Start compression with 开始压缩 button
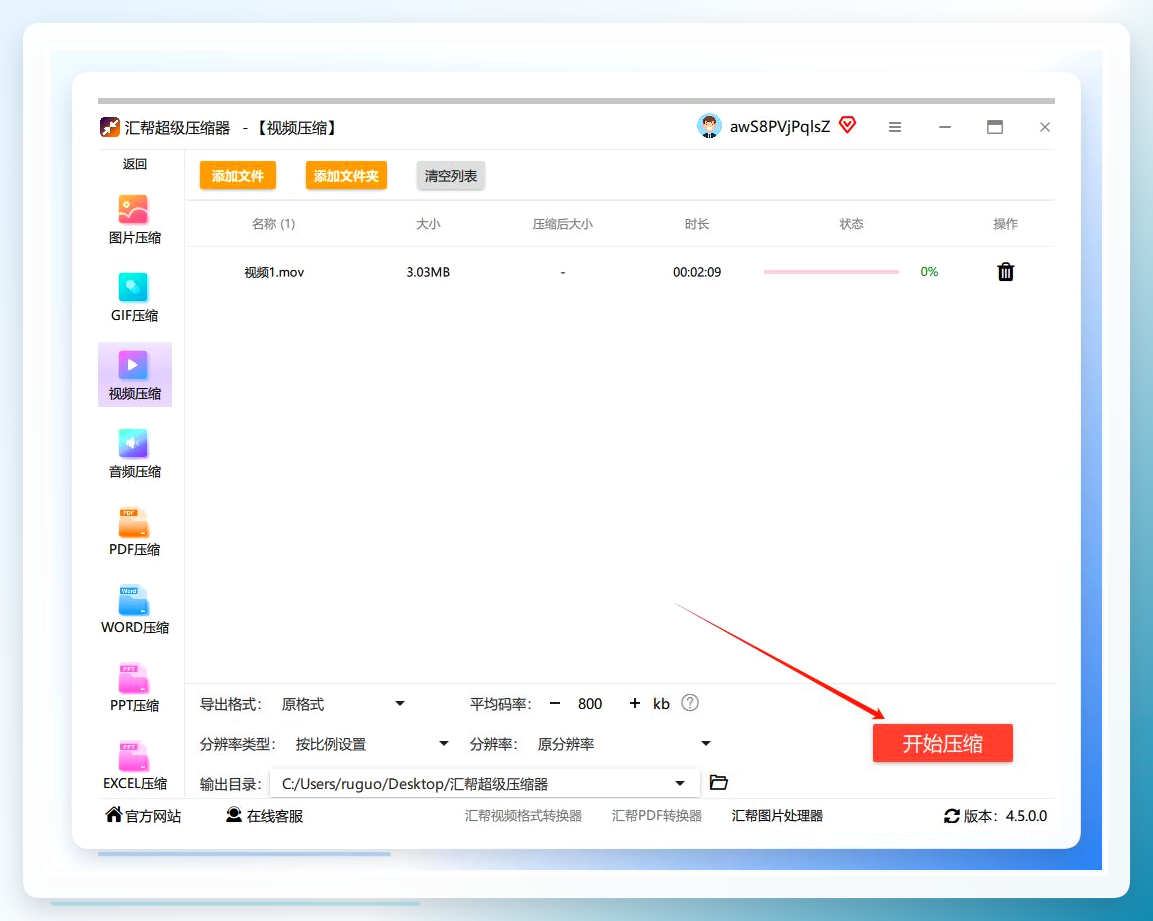The image size is (1153, 921). pos(943,743)
